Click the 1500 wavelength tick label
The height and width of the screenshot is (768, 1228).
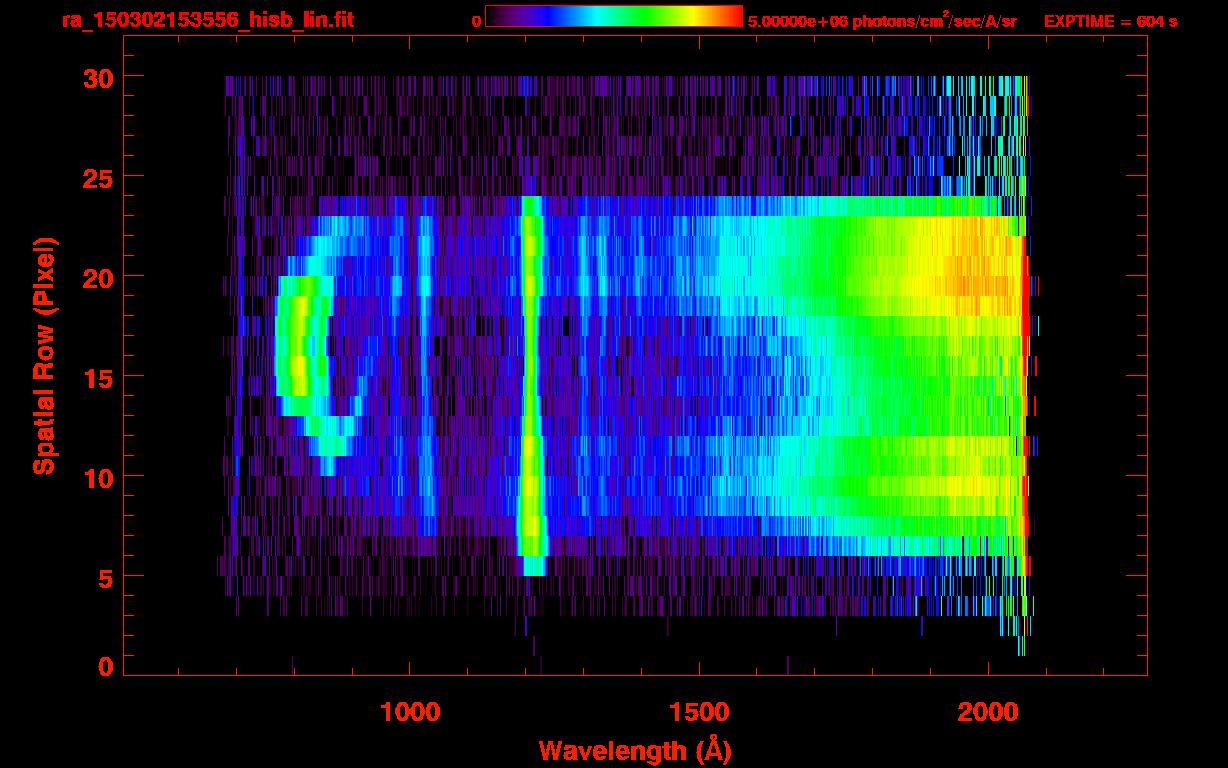(699, 712)
